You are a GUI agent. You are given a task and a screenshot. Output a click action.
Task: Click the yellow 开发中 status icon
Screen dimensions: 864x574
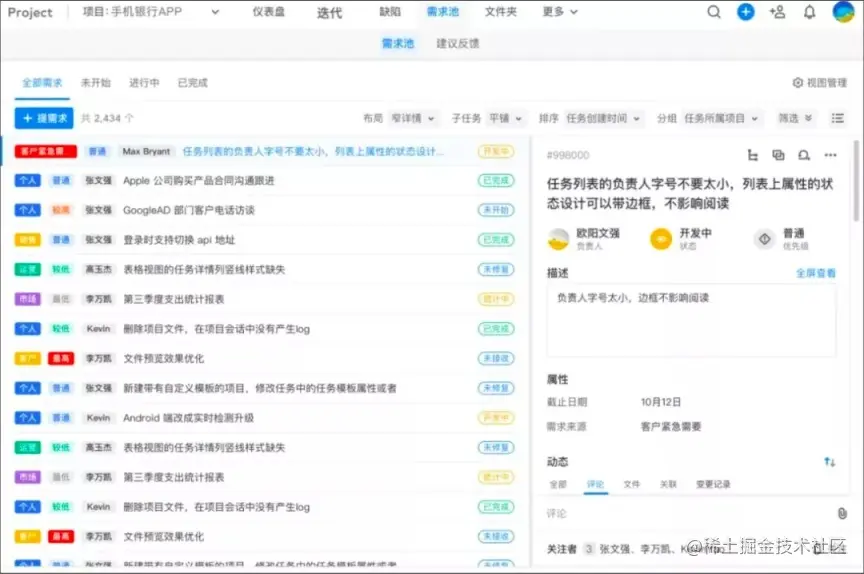(661, 239)
